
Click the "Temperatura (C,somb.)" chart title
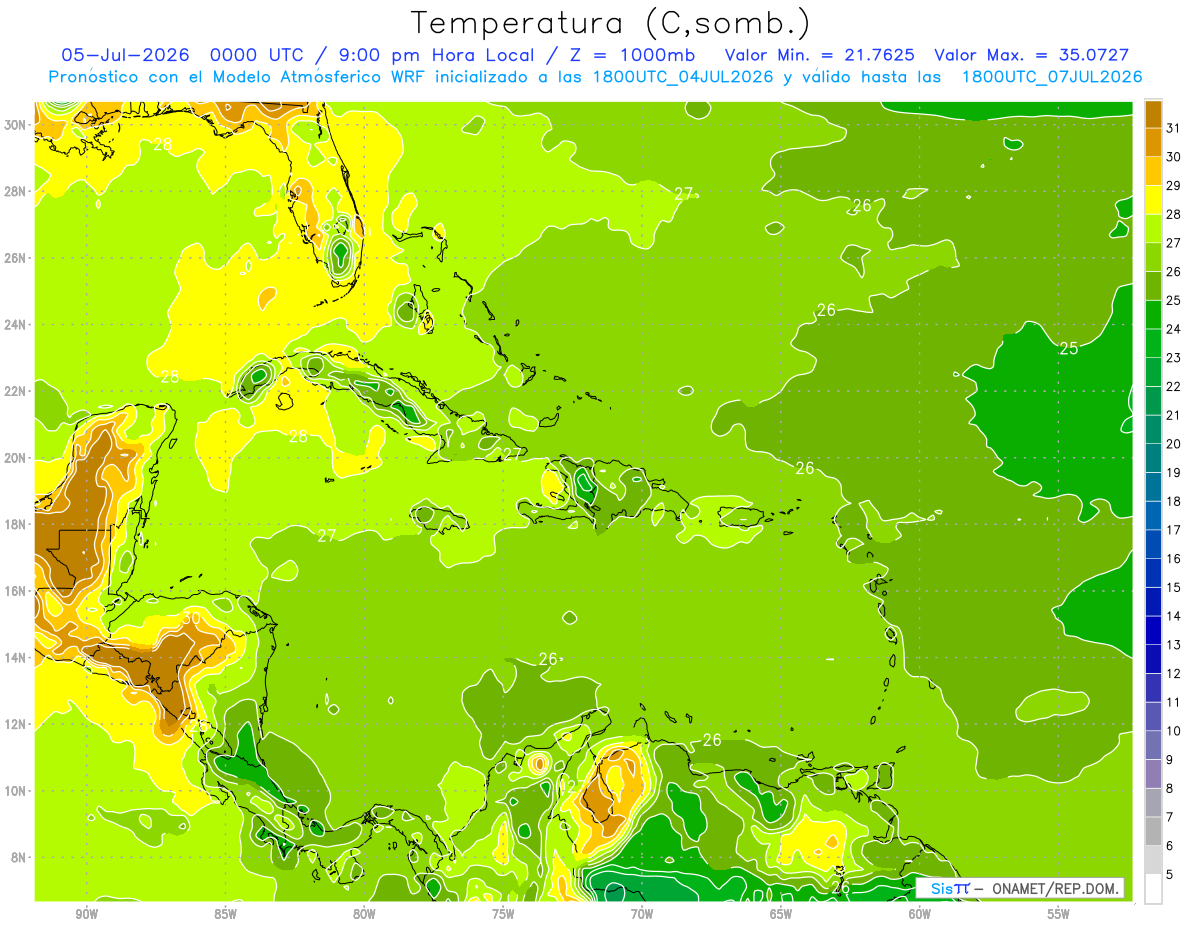coord(610,22)
